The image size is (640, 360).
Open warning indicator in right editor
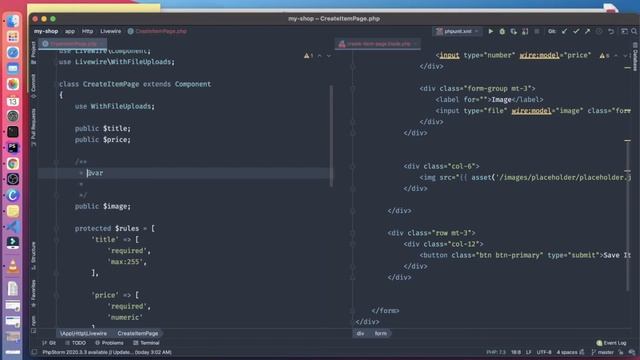(x=604, y=56)
